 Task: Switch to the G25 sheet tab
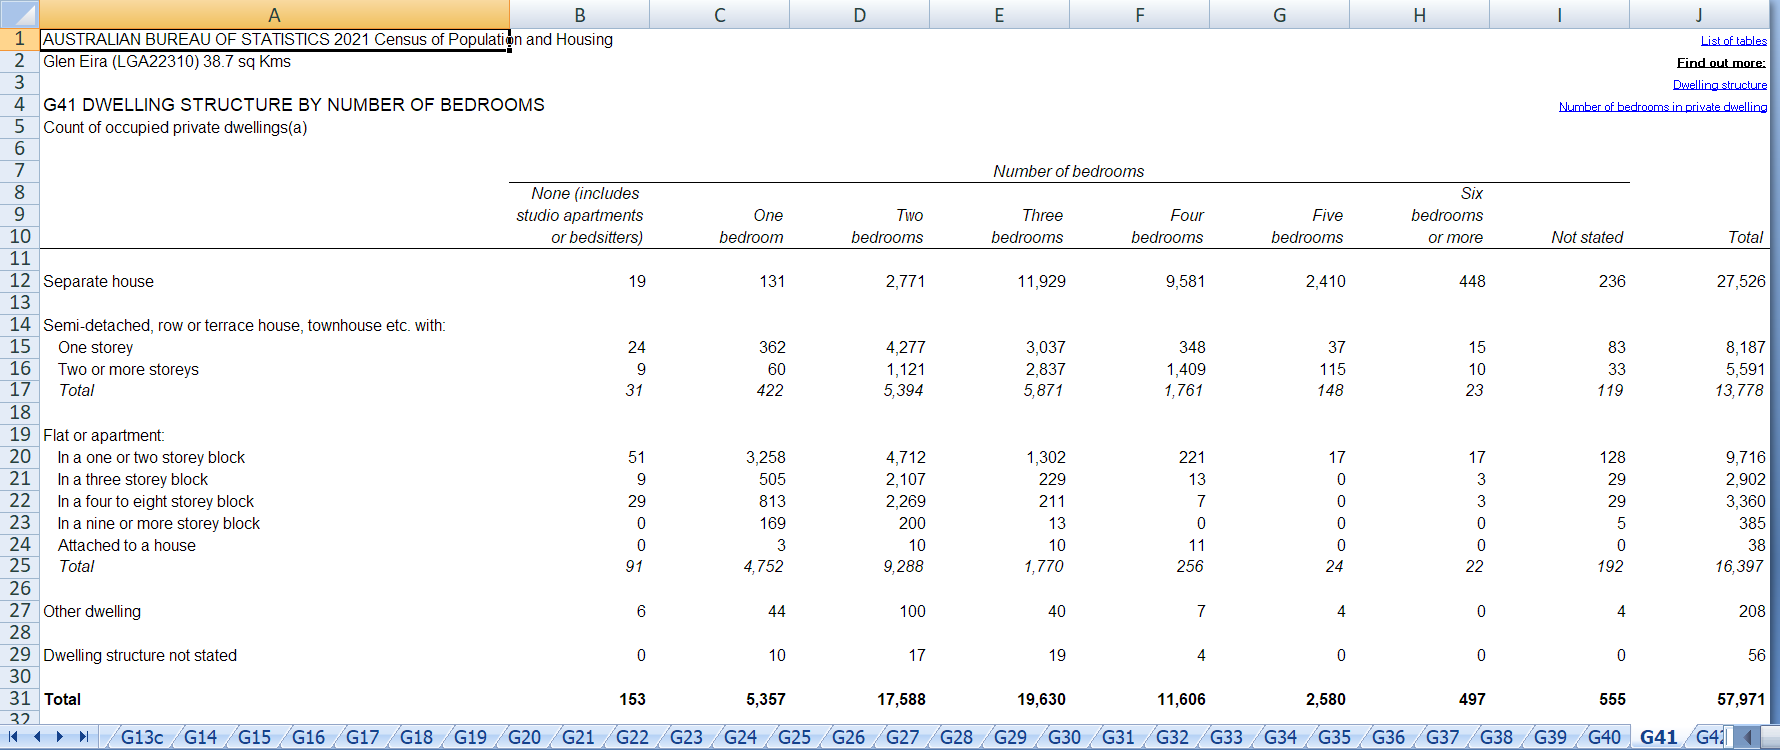pos(794,737)
